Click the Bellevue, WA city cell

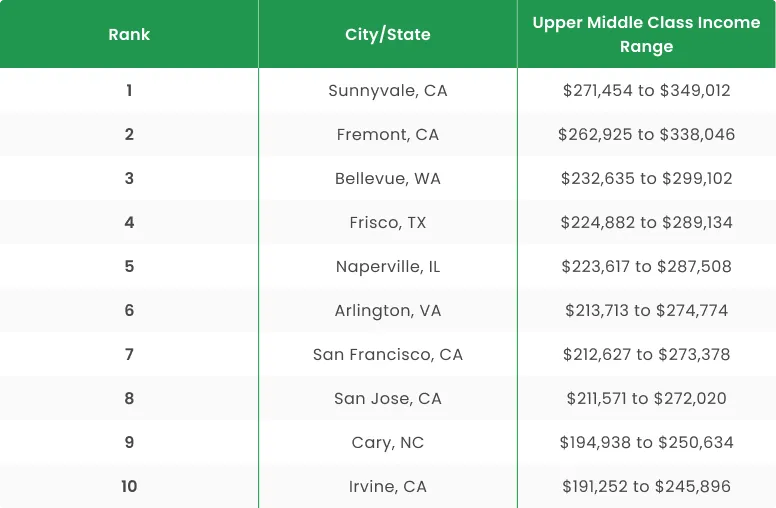[x=388, y=178]
